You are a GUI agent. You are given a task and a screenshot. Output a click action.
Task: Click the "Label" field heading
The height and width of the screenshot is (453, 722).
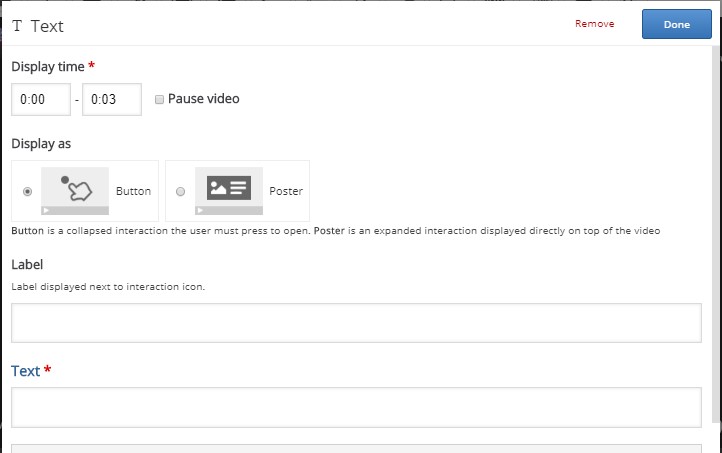click(x=27, y=265)
